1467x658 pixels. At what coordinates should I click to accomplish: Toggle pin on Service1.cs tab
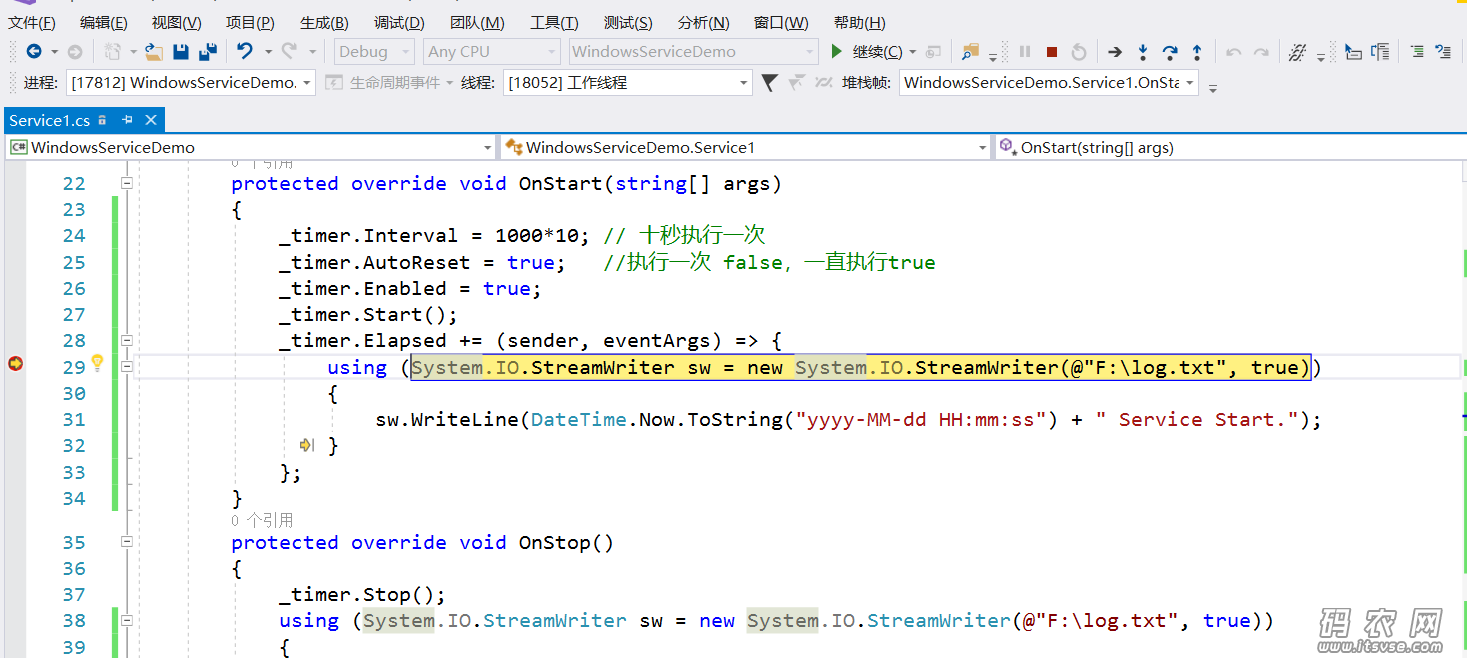point(127,120)
